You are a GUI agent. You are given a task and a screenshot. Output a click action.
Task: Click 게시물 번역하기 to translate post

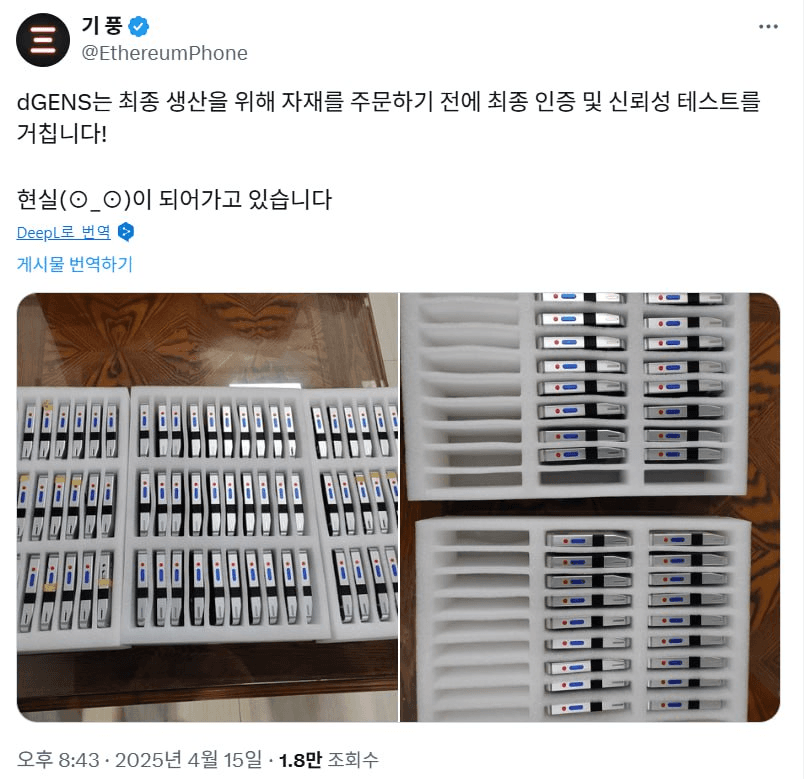pos(75,264)
